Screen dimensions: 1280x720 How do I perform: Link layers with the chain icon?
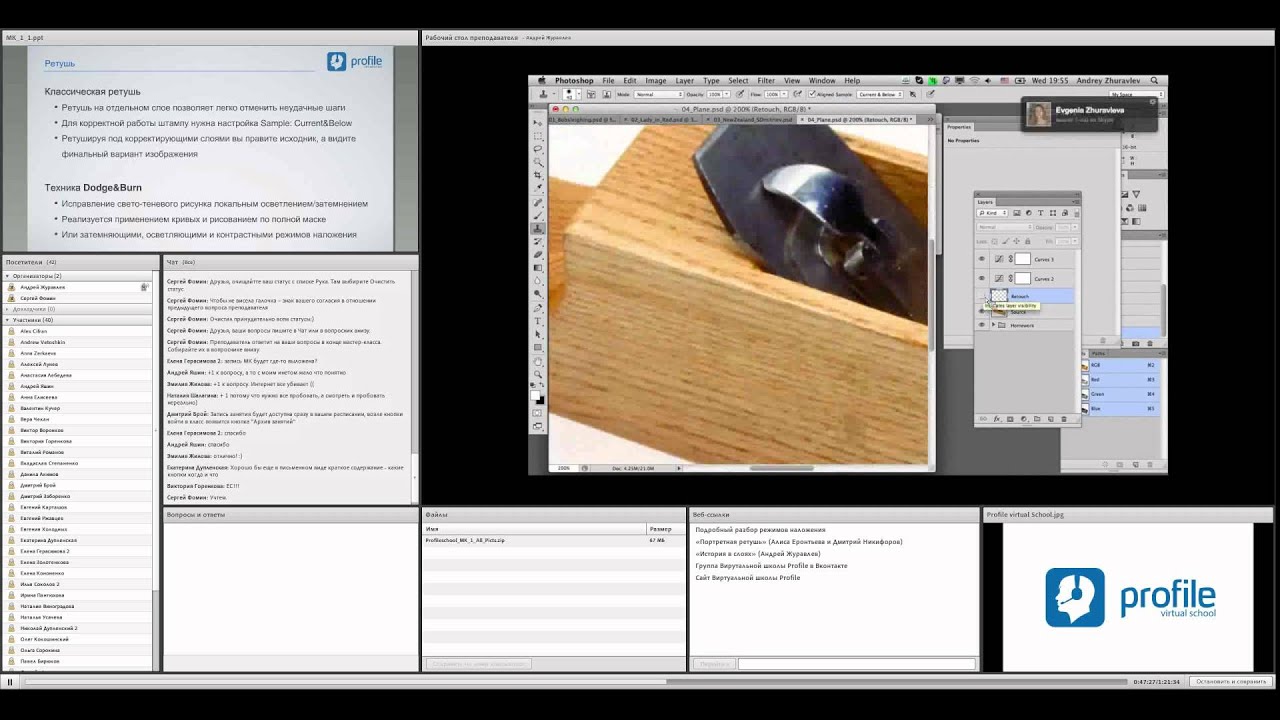[x=984, y=419]
